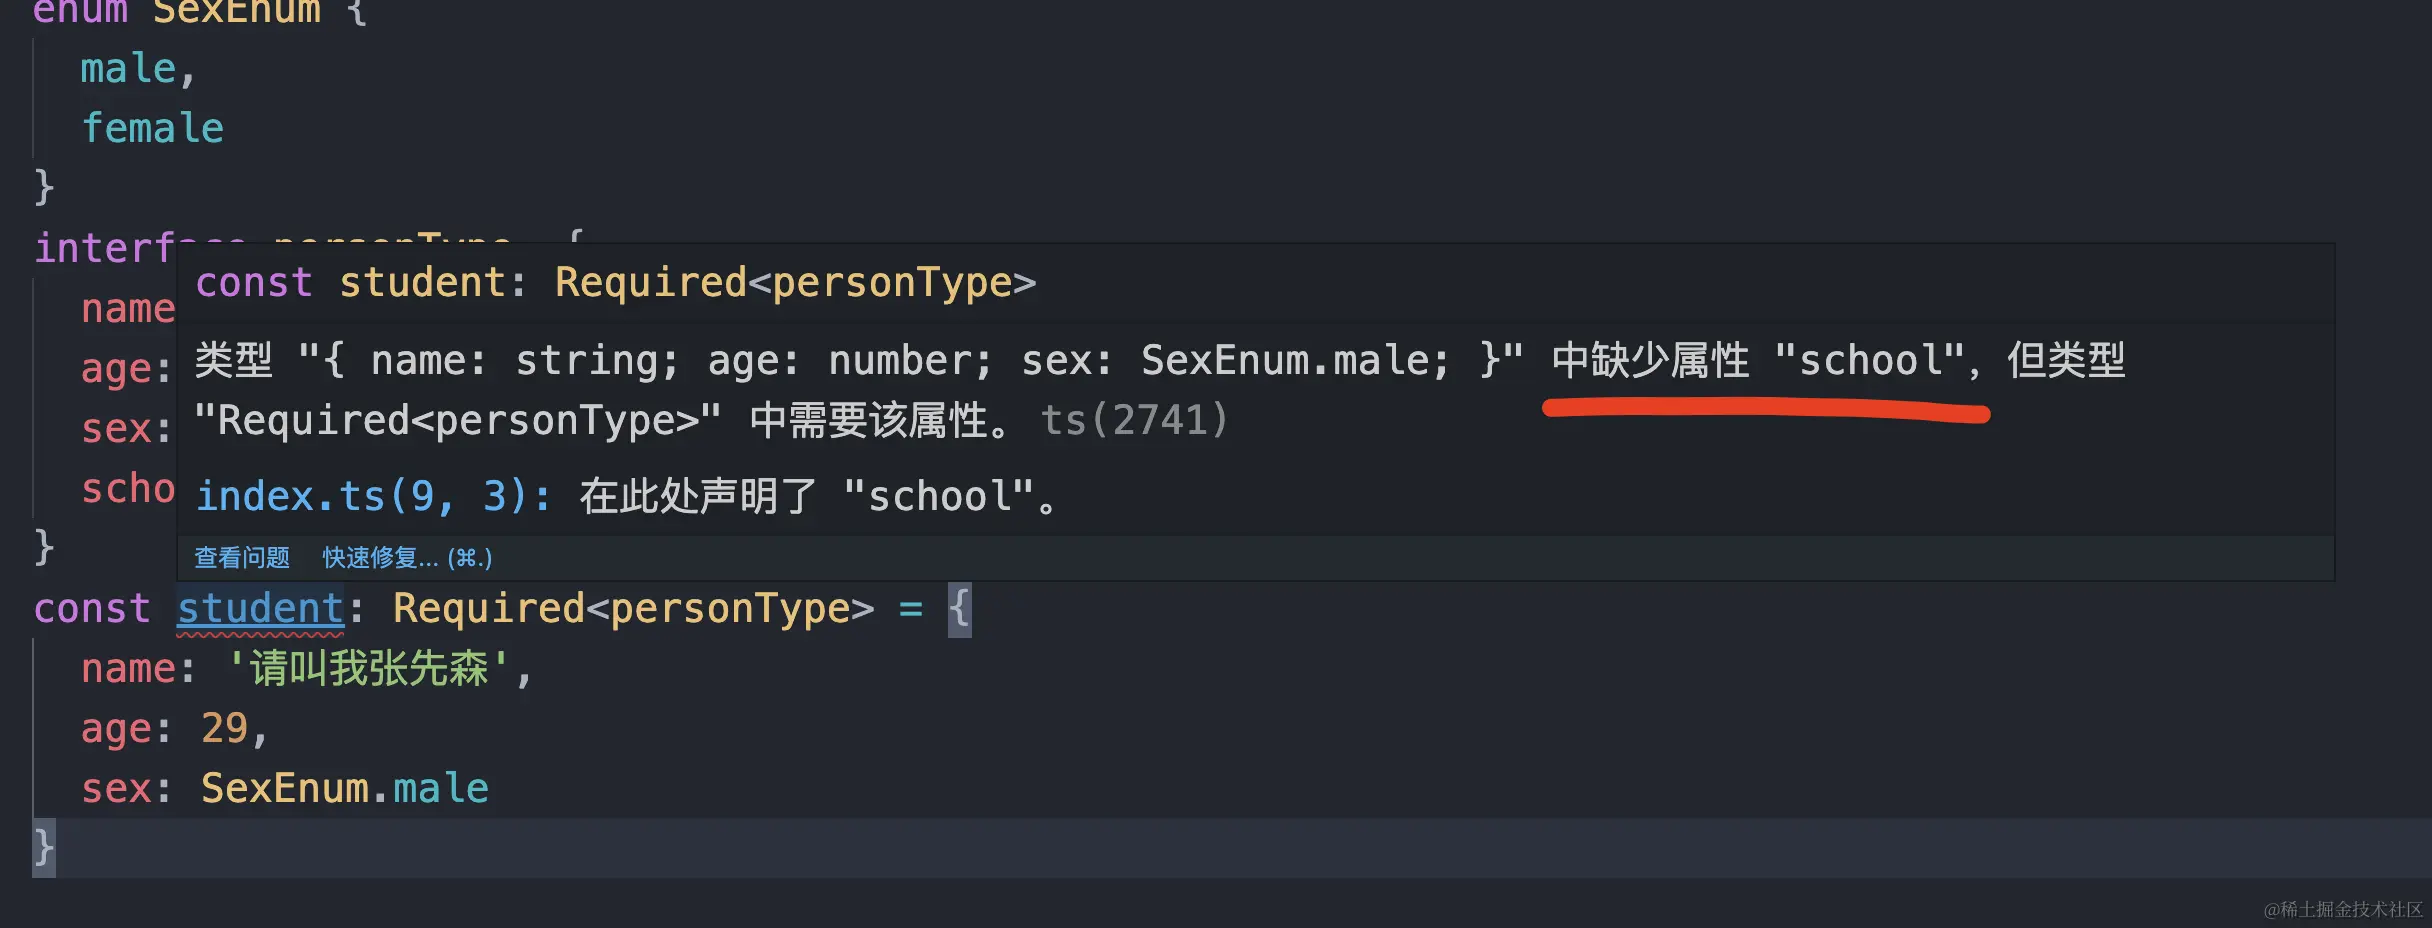
Task: Click the 查看问题 link in hover
Action: click(242, 558)
